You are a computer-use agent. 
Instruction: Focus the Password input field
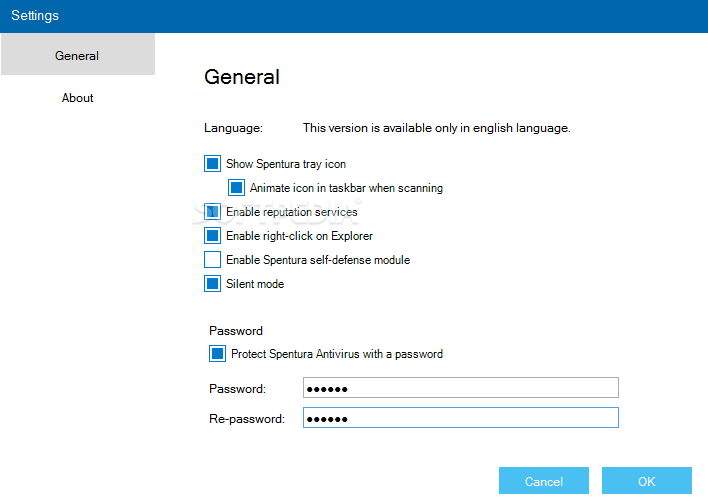tap(461, 388)
